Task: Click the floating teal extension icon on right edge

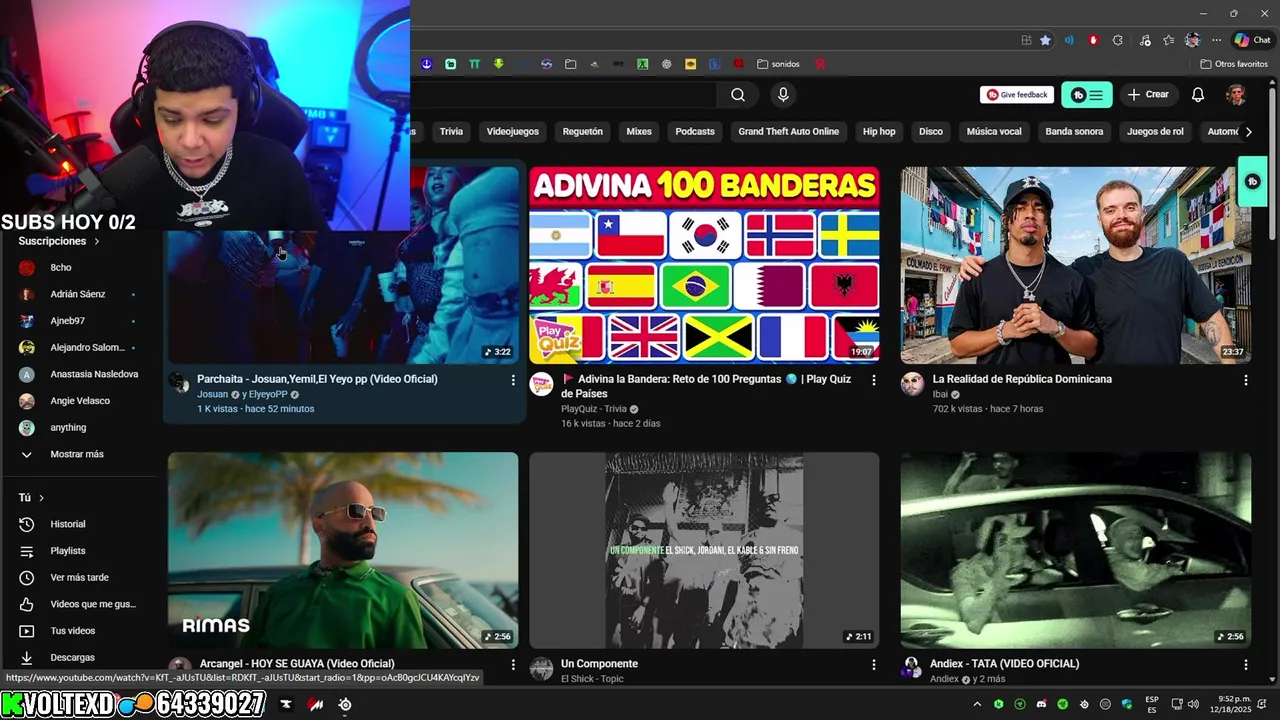Action: (x=1252, y=182)
